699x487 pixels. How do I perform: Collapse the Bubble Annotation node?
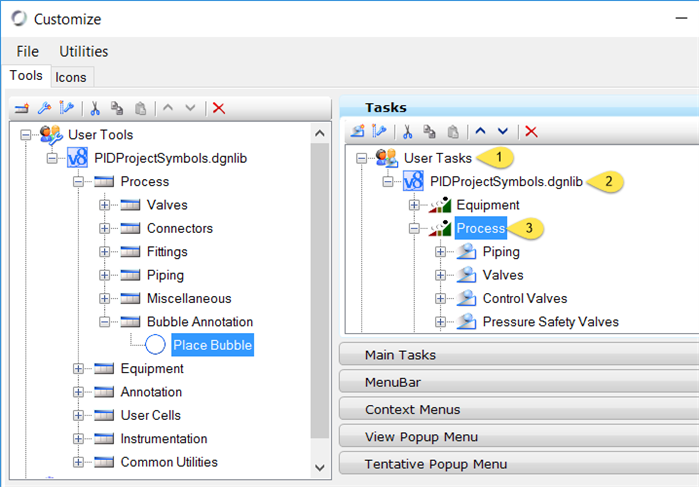point(104,322)
